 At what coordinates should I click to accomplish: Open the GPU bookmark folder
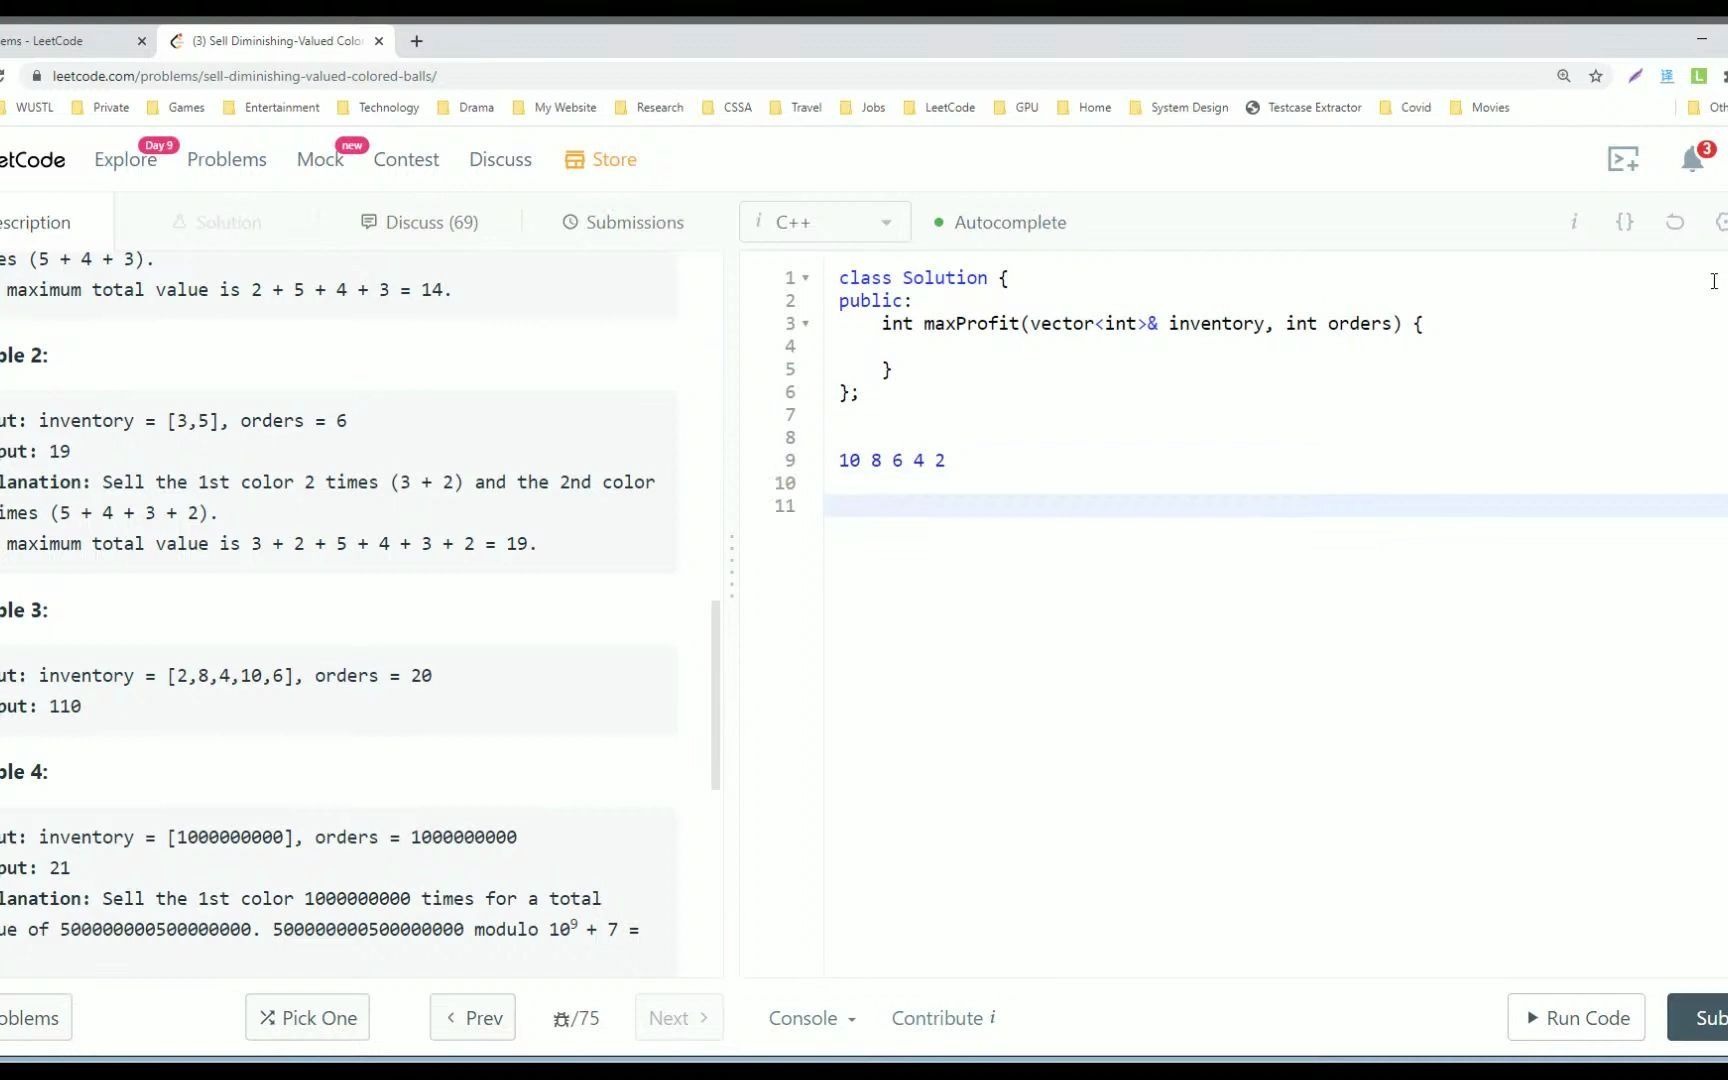pos(1016,107)
